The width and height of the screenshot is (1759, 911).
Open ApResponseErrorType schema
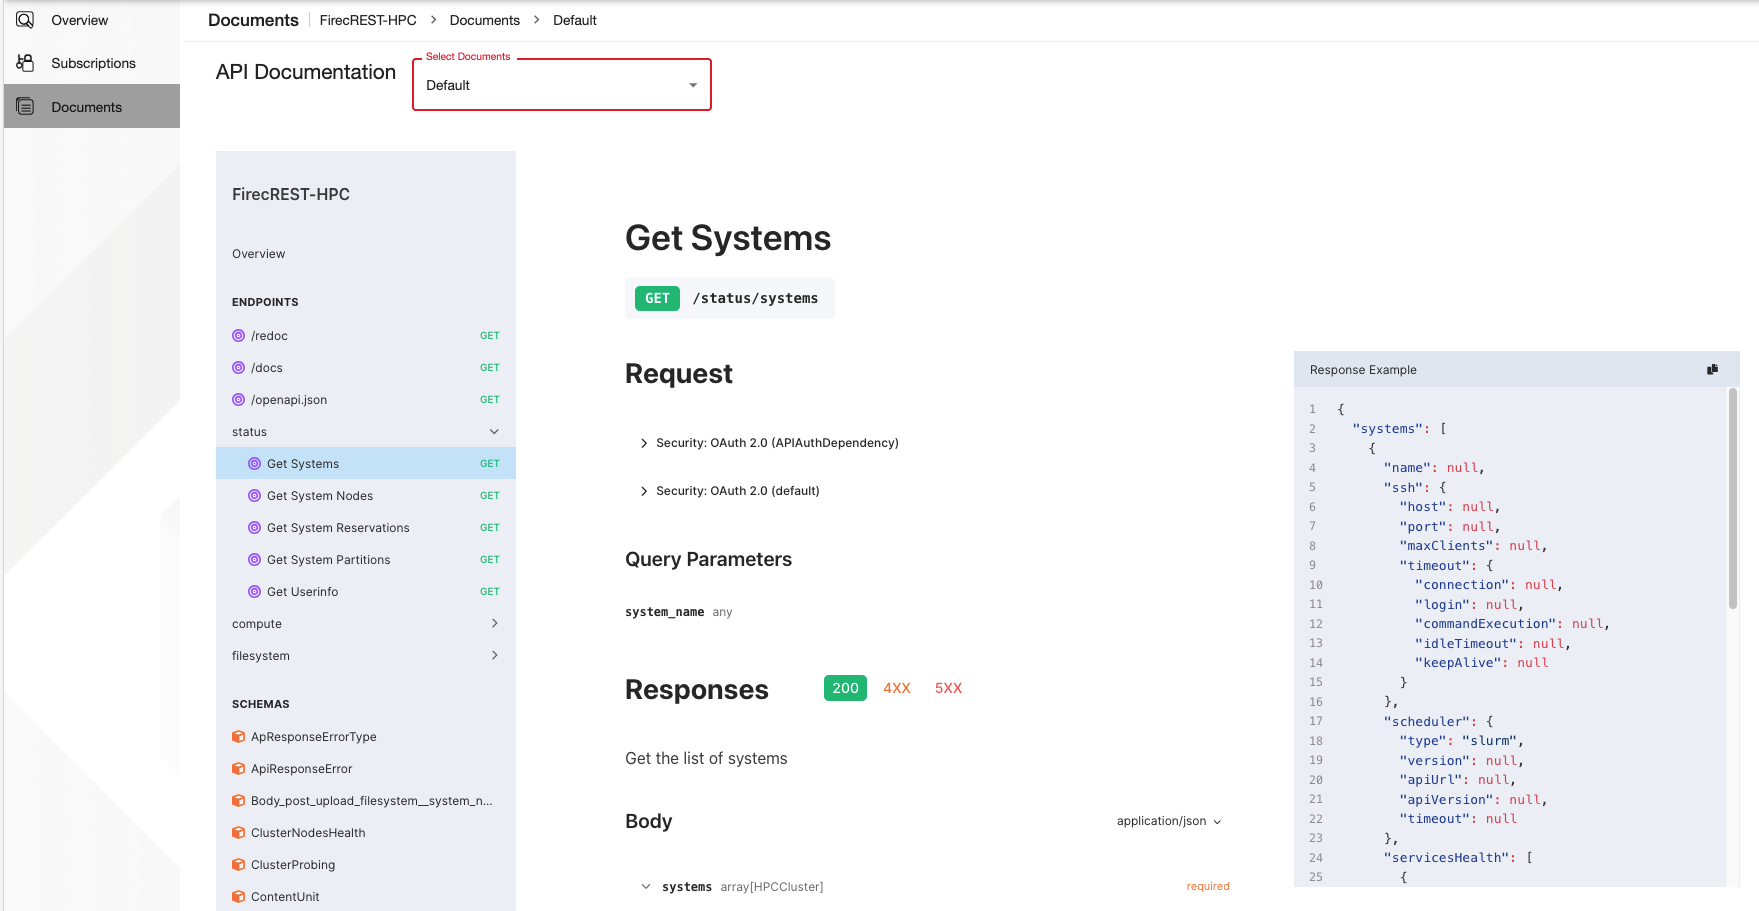click(365, 737)
